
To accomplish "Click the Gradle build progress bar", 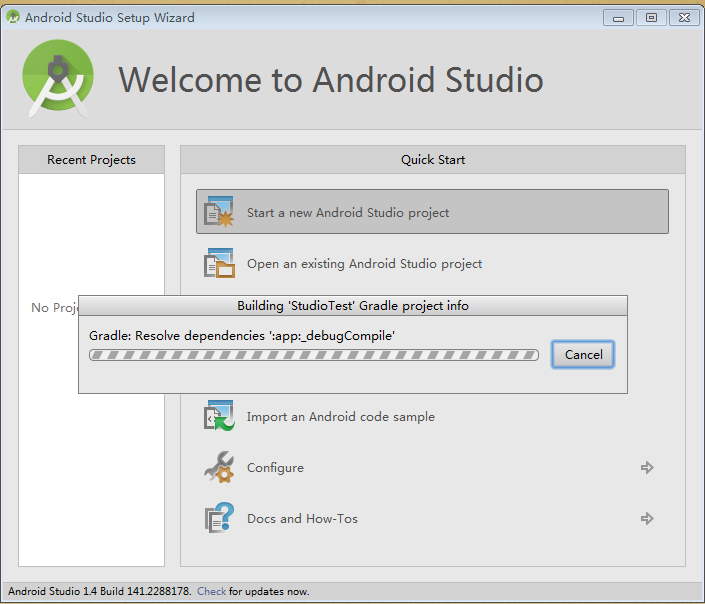I will [x=314, y=355].
